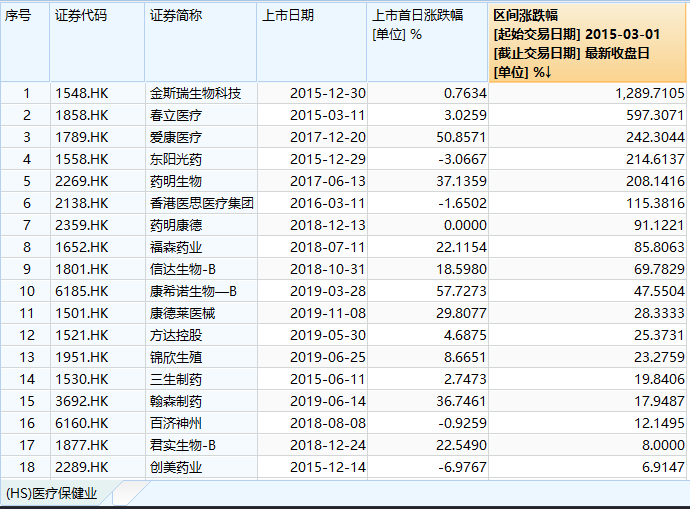Screen dimensions: 690x509
Task: Sort by 区间涨跌幅 column header
Action: click(587, 43)
